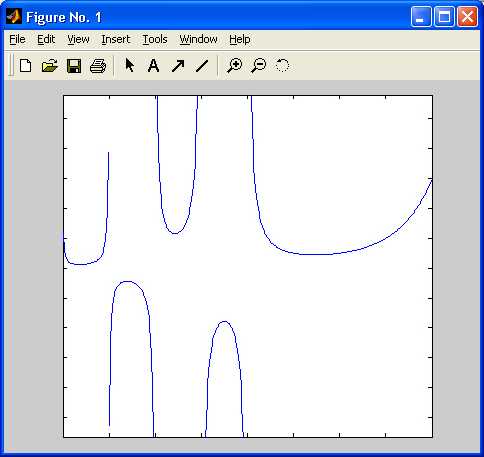Viewport: 484px width, 457px height.
Task: Activate the Rotate 3D tool
Action: [x=282, y=65]
